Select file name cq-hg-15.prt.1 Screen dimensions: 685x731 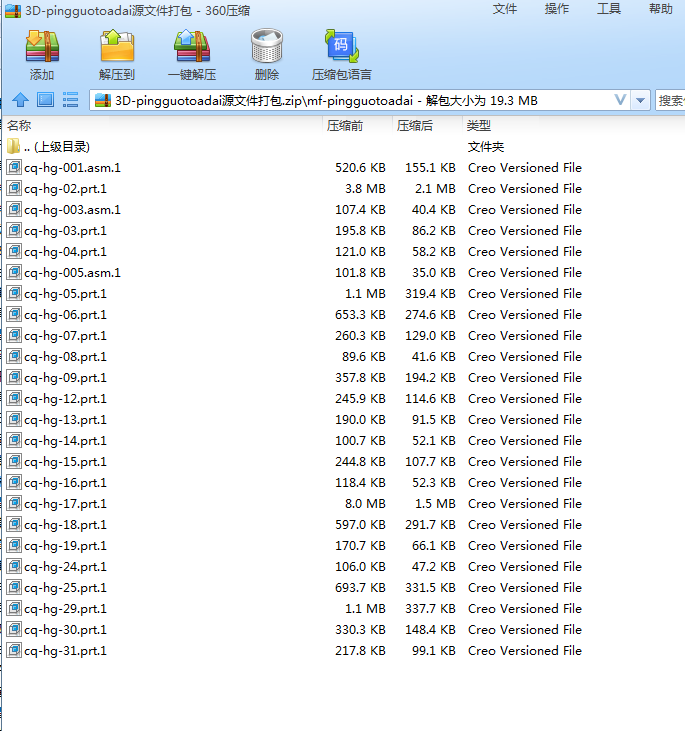65,462
